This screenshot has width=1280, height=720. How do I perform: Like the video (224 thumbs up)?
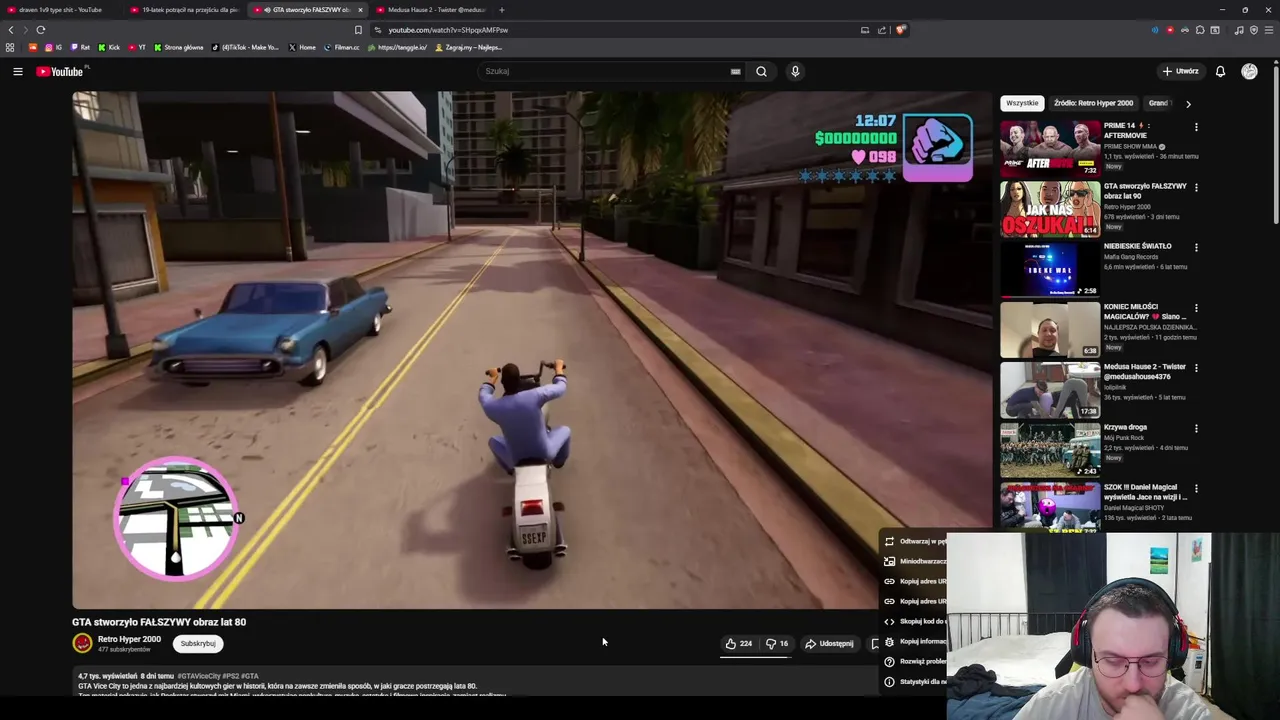point(739,644)
